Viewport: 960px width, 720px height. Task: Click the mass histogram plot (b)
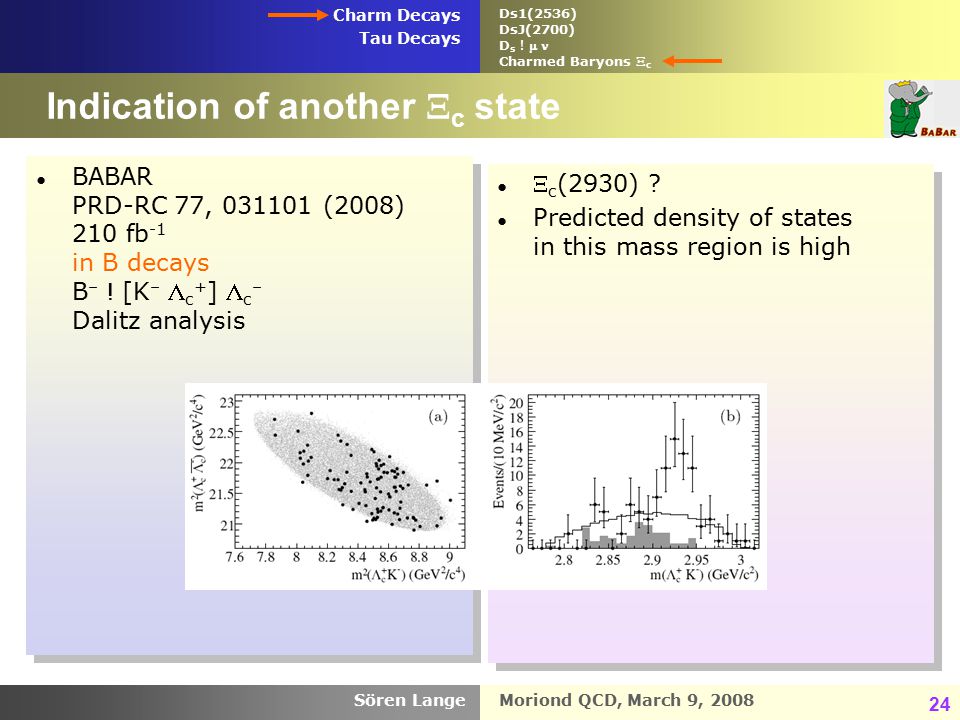point(643,471)
